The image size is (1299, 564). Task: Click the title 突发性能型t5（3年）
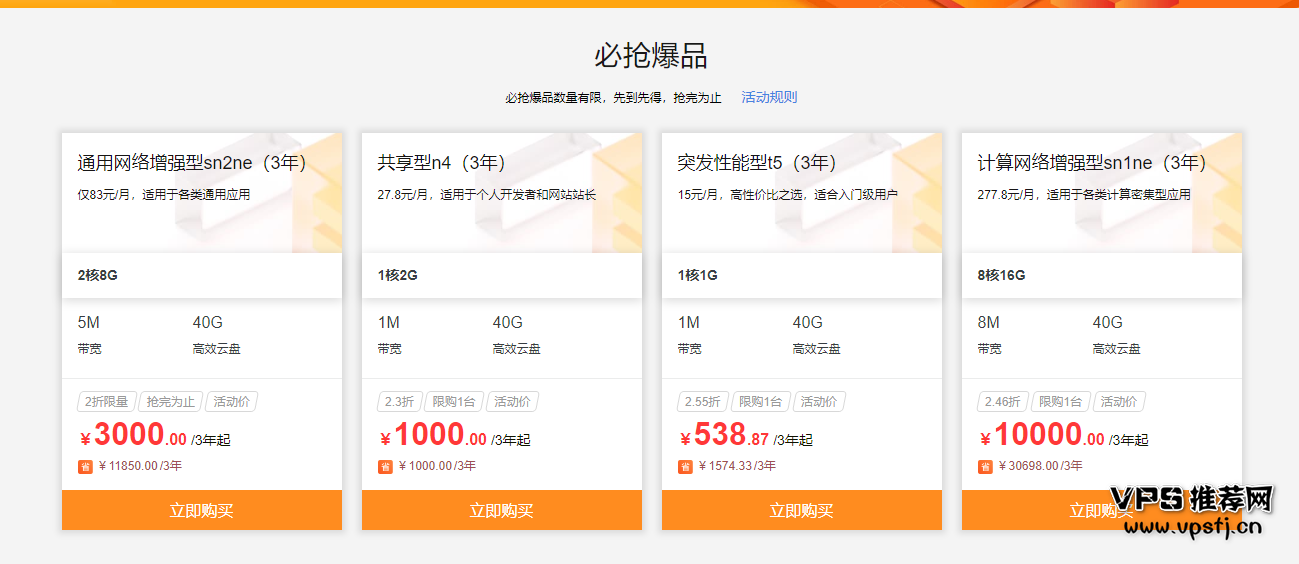[x=757, y=163]
